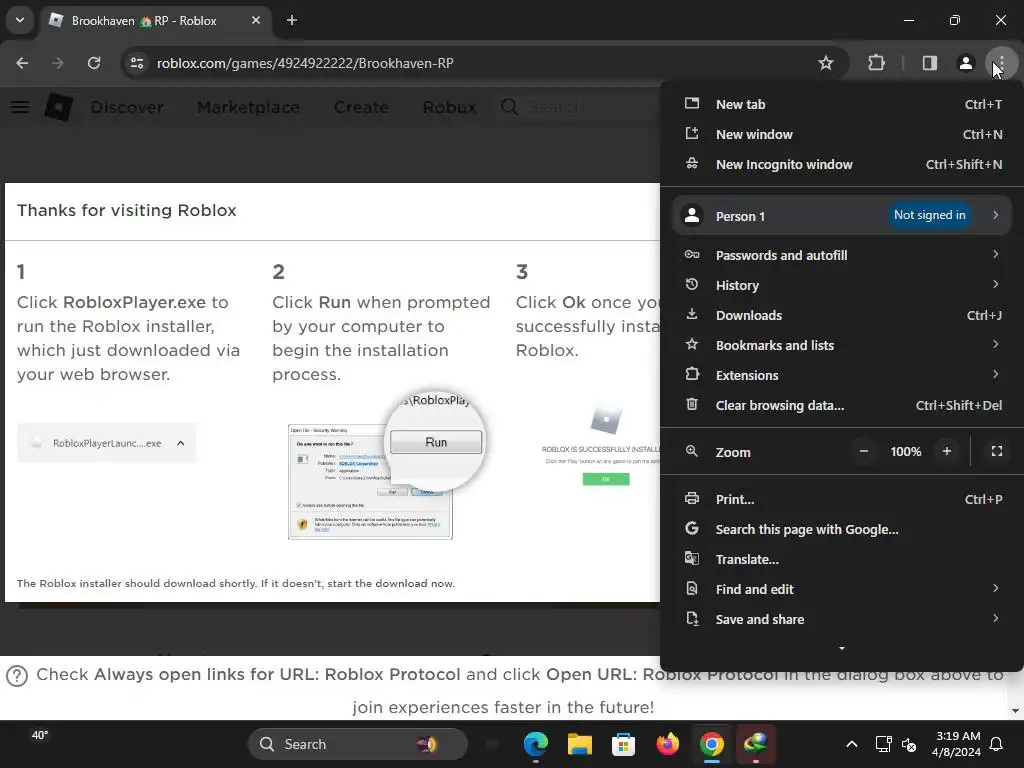Click the three-dot Chrome menu button
The height and width of the screenshot is (768, 1024).
pos(1001,63)
